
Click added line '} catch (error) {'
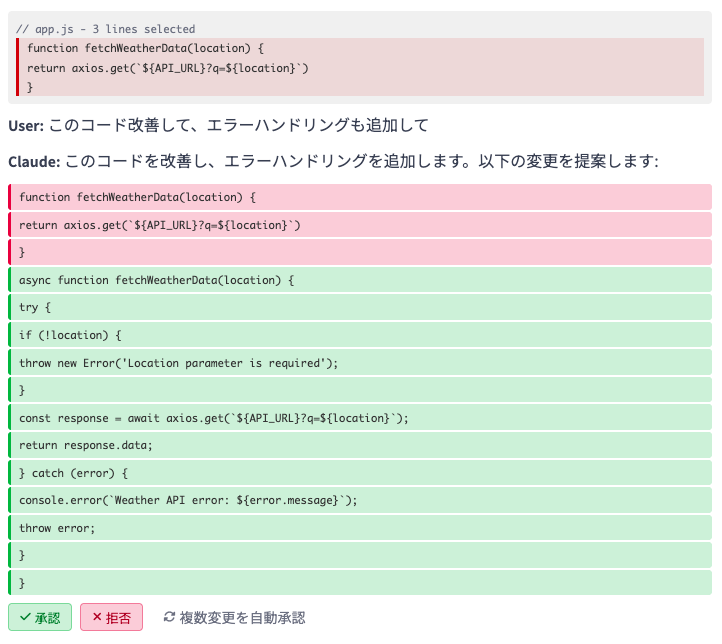(360, 473)
